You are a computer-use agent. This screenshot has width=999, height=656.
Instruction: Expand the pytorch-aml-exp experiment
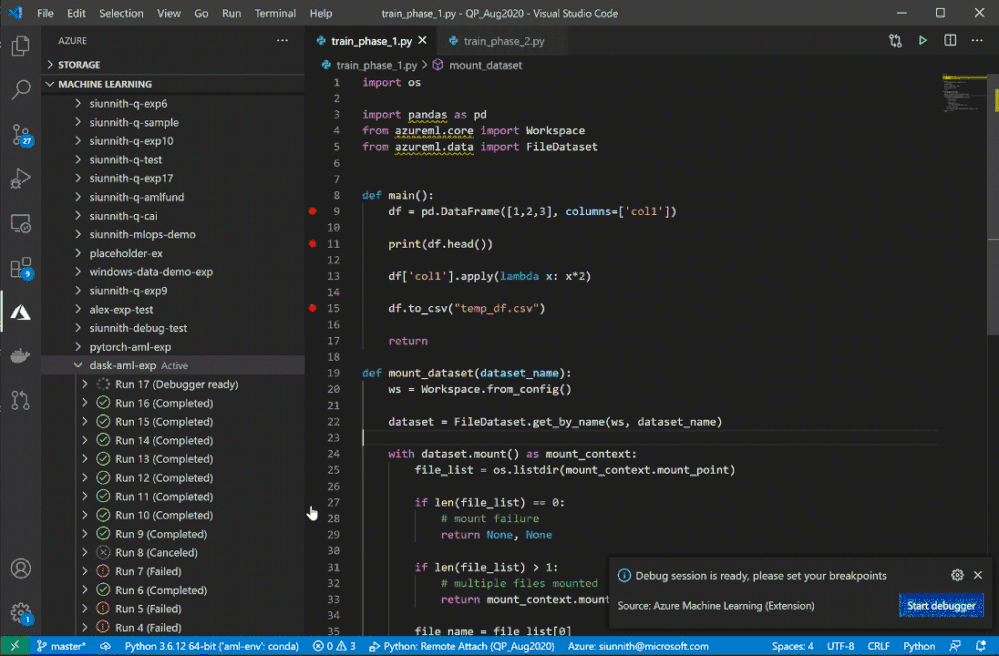78,347
